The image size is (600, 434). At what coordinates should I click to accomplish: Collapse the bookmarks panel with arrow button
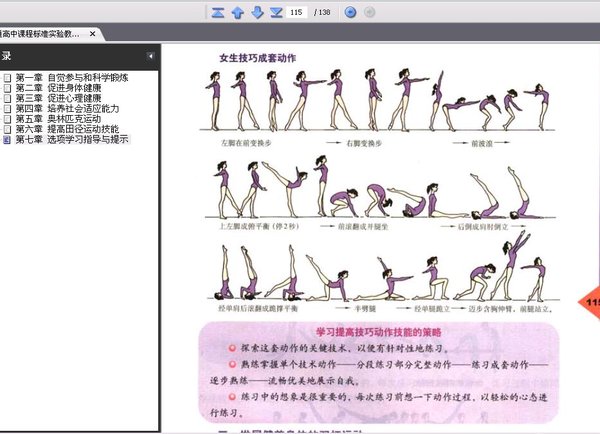pyautogui.click(x=150, y=56)
